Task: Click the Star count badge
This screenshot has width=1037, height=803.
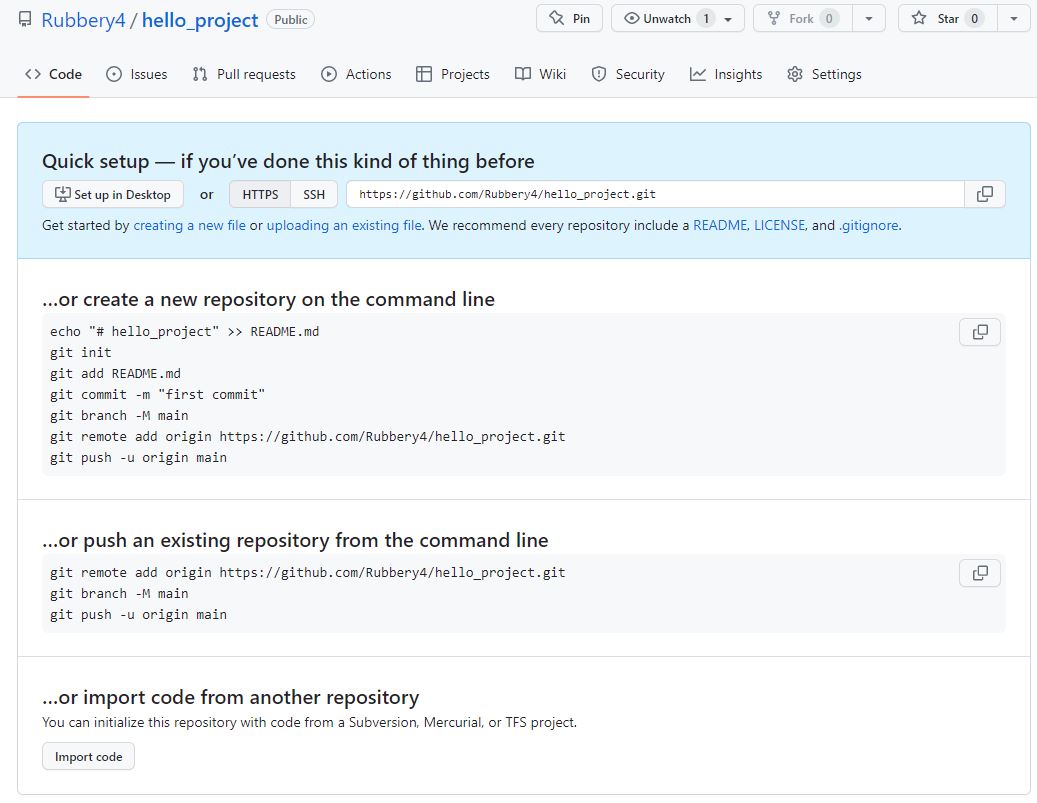Action: tap(974, 19)
